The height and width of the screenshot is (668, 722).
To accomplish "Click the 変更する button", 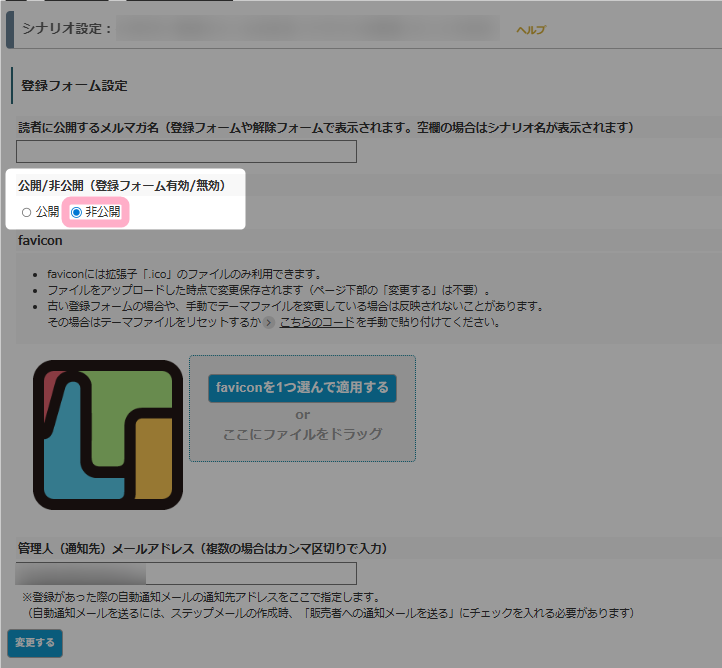I will (34, 642).
